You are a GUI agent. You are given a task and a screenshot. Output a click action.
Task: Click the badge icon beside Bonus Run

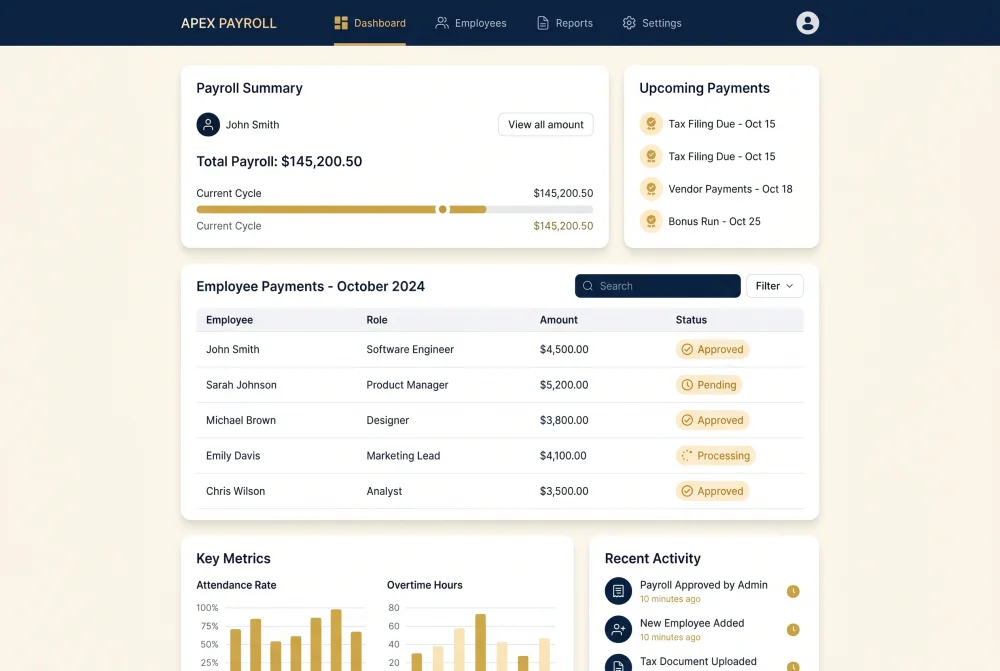click(x=651, y=221)
